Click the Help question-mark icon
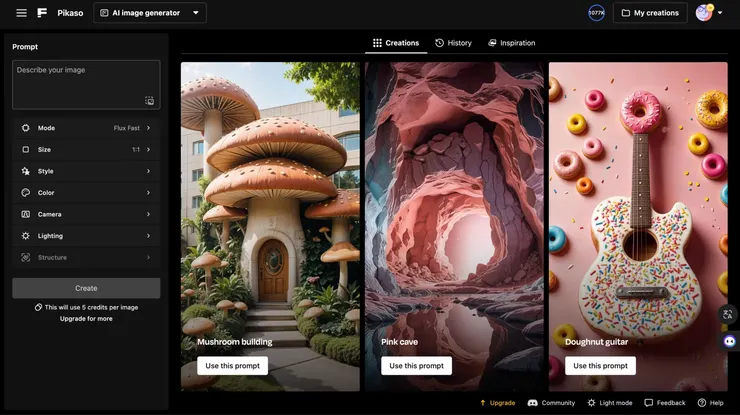 (702, 403)
